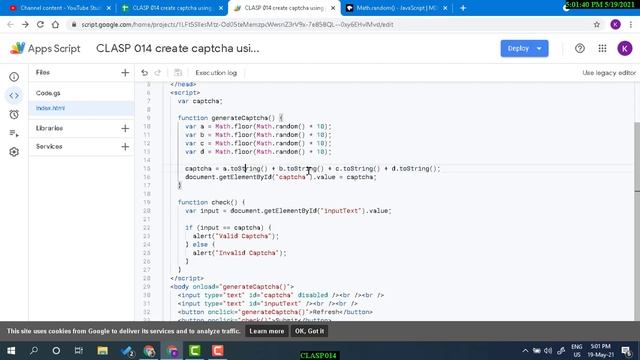Open the red Camtasia recorder icon on taskbar
Screen dimensions: 640x360
218,351
